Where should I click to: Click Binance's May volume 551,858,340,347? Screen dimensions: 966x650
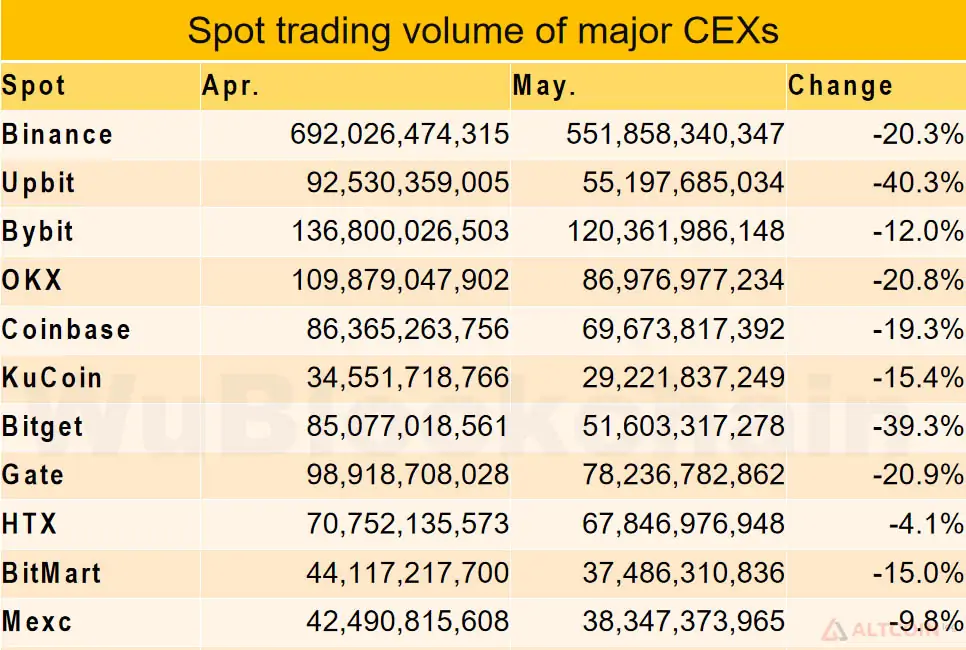pyautogui.click(x=676, y=134)
